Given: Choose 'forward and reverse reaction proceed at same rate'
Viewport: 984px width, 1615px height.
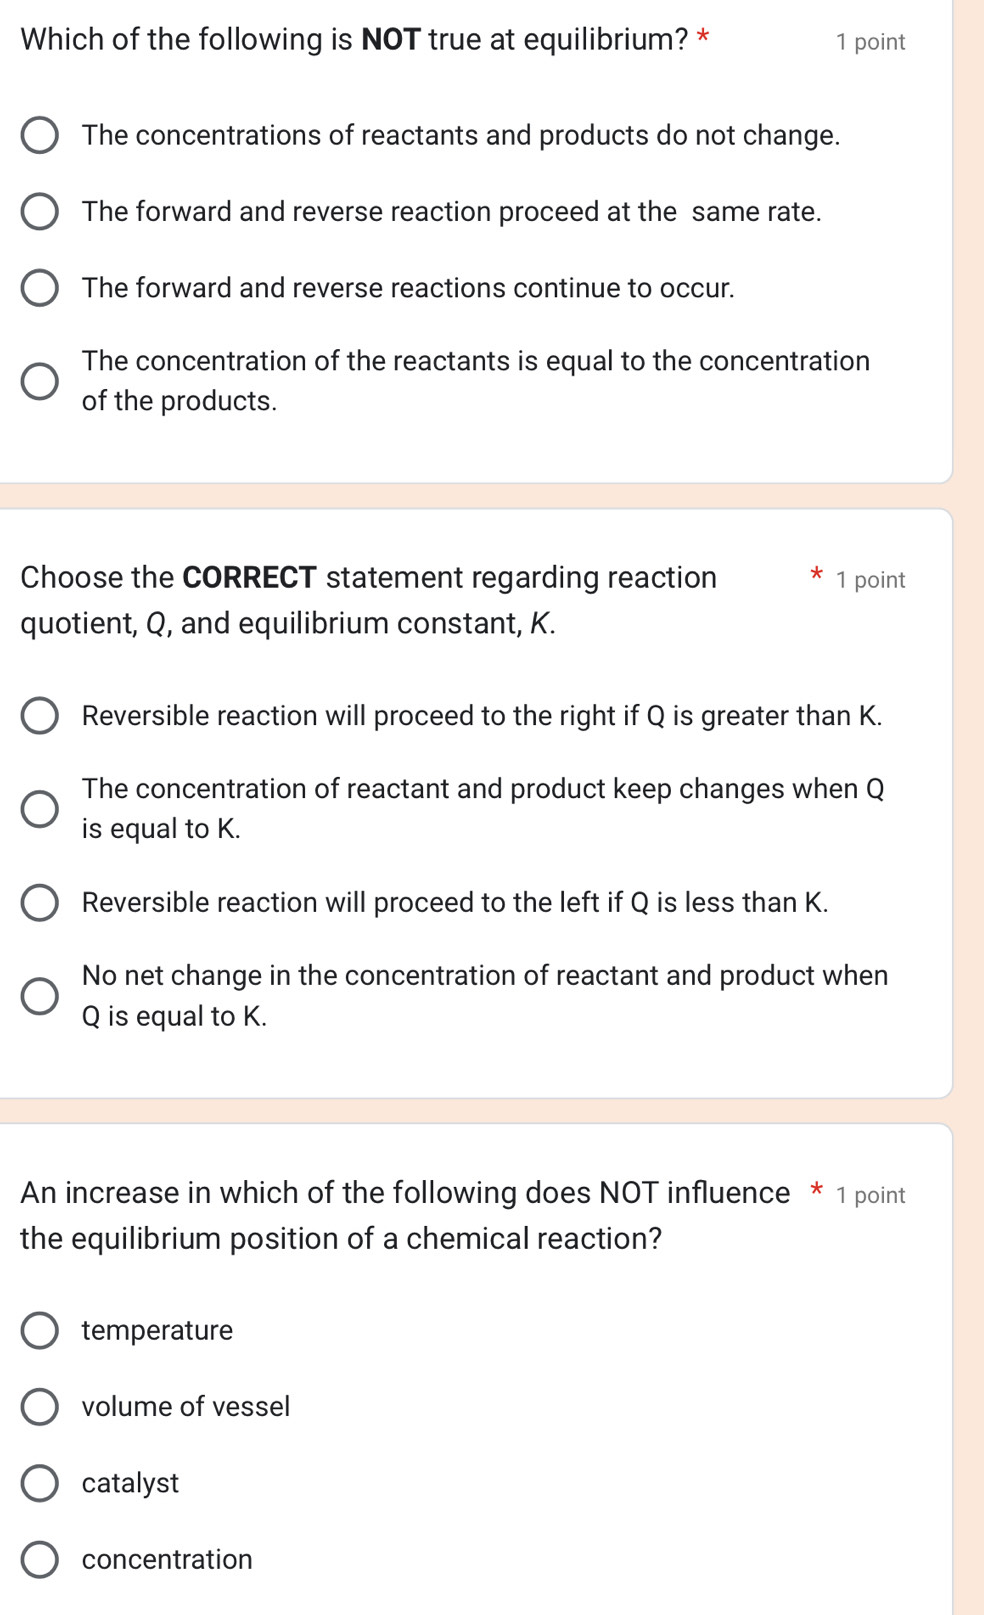Looking at the screenshot, I should pyautogui.click(x=40, y=212).
